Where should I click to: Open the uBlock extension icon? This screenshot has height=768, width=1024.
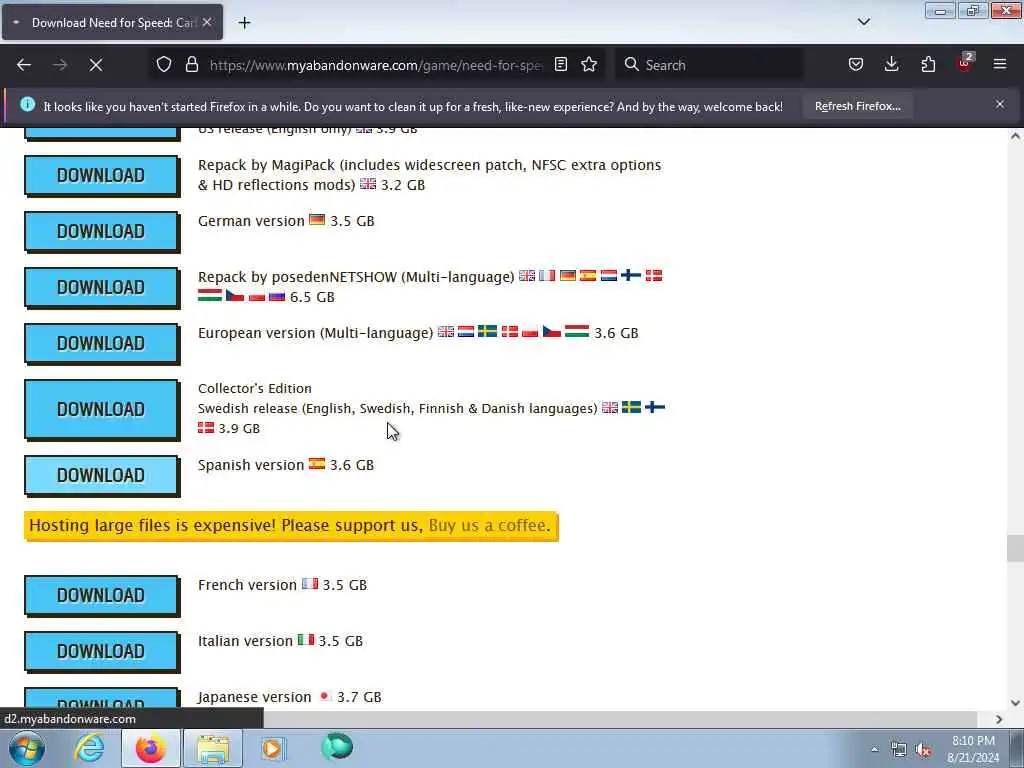coord(965,63)
